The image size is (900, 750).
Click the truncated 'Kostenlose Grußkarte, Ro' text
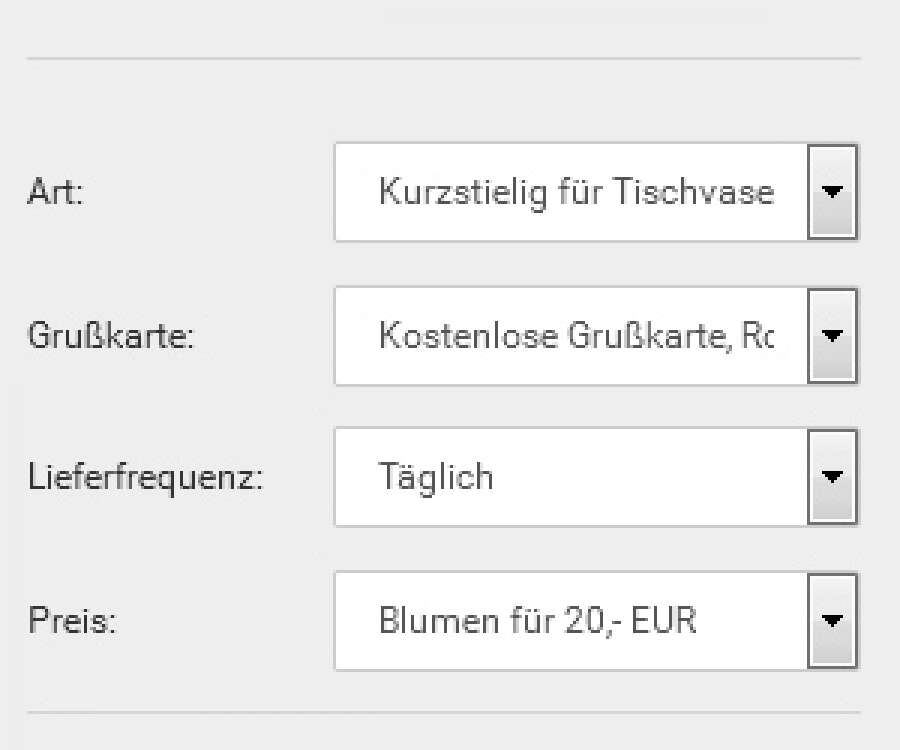[x=575, y=336]
